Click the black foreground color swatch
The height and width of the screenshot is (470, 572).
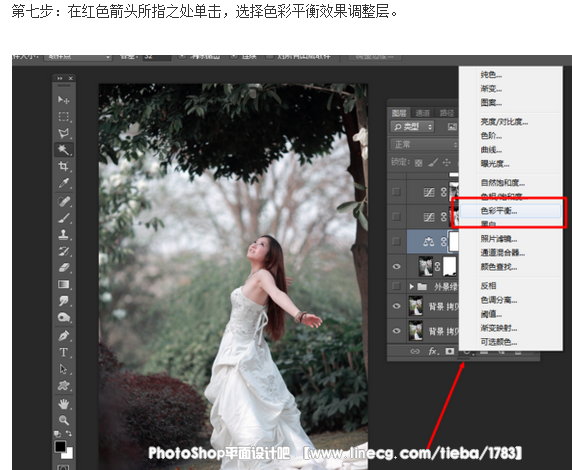coord(60,446)
